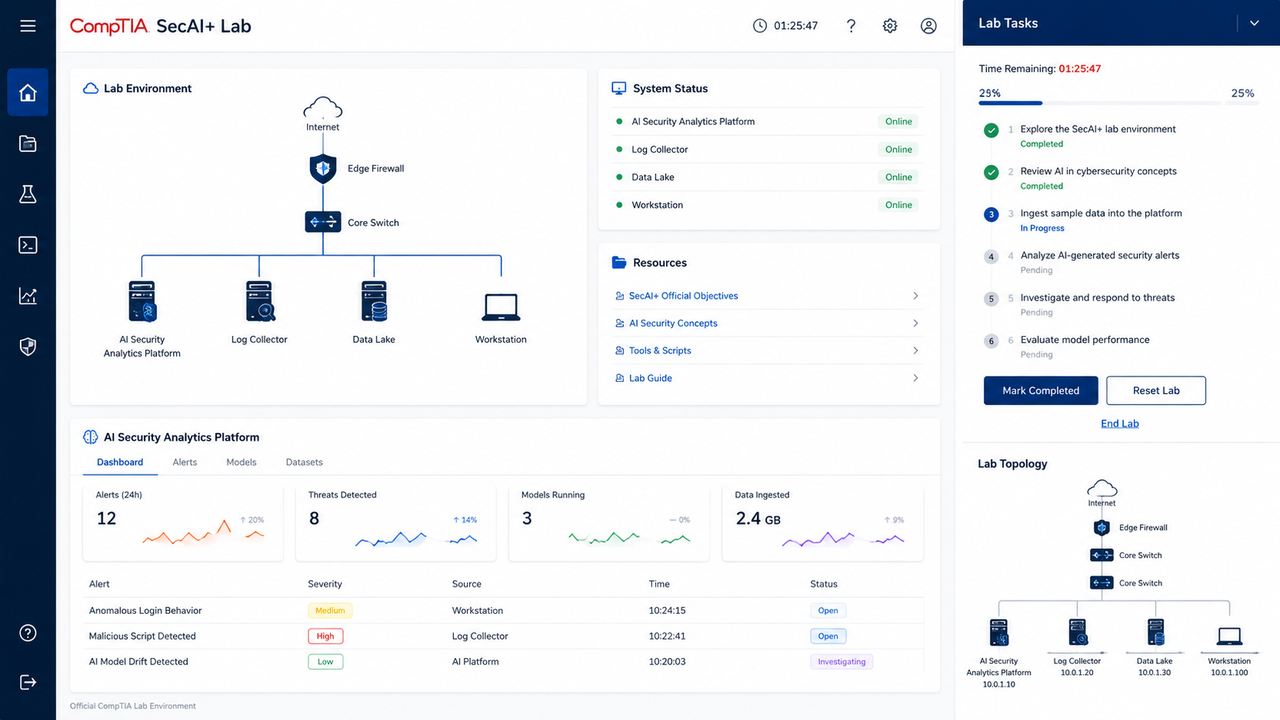
Task: Open the terminal console icon in the sidebar
Action: click(x=28, y=245)
